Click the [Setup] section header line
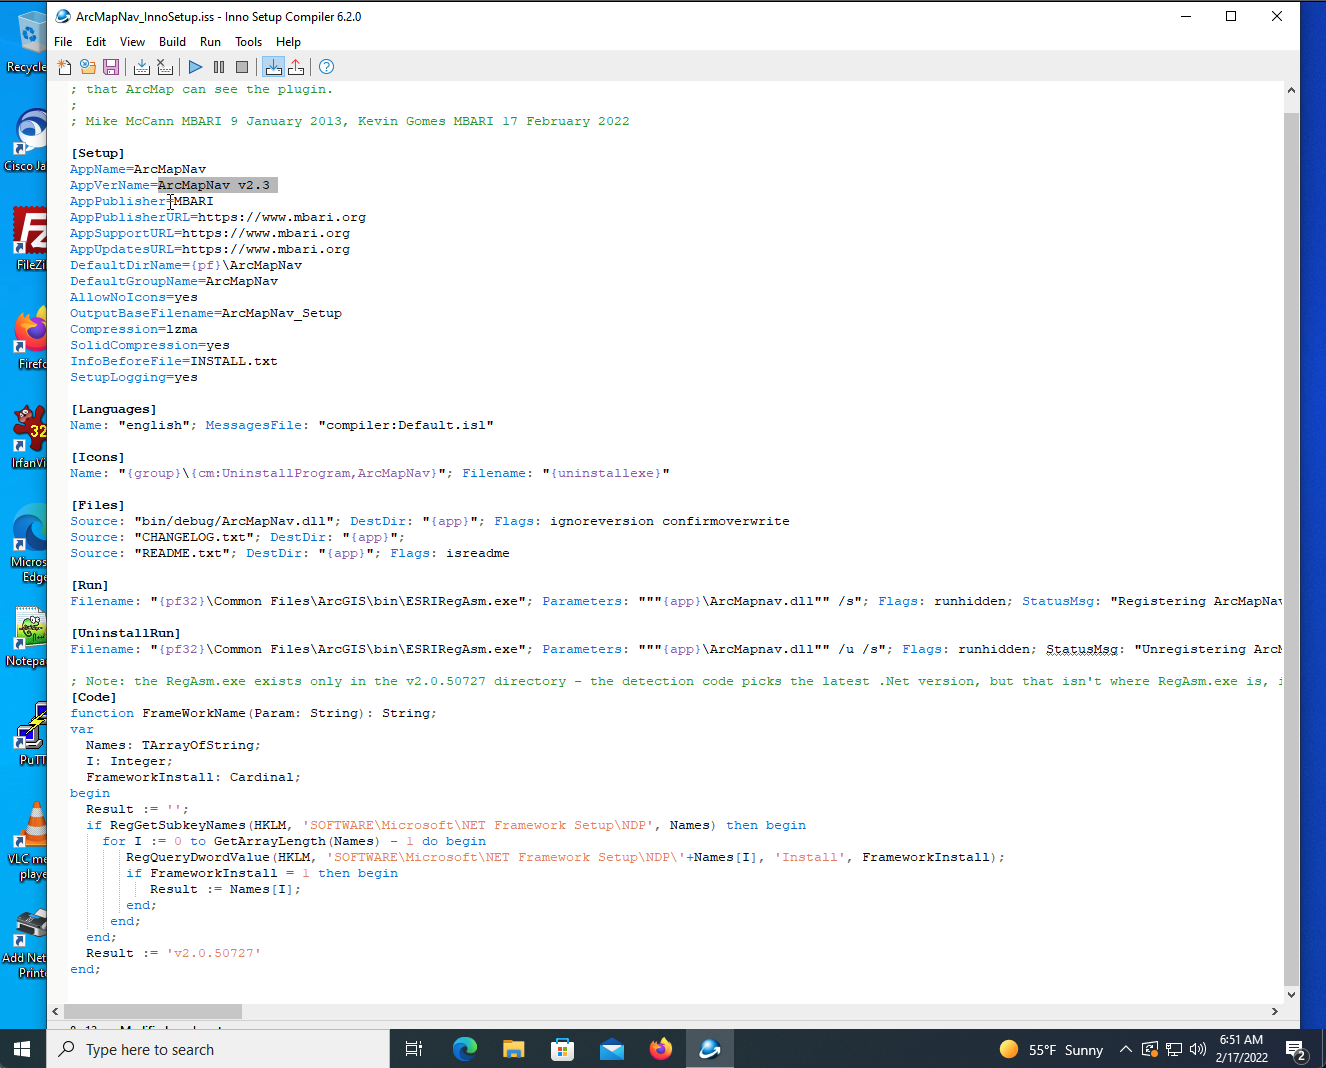Image resolution: width=1326 pixels, height=1068 pixels. point(98,153)
